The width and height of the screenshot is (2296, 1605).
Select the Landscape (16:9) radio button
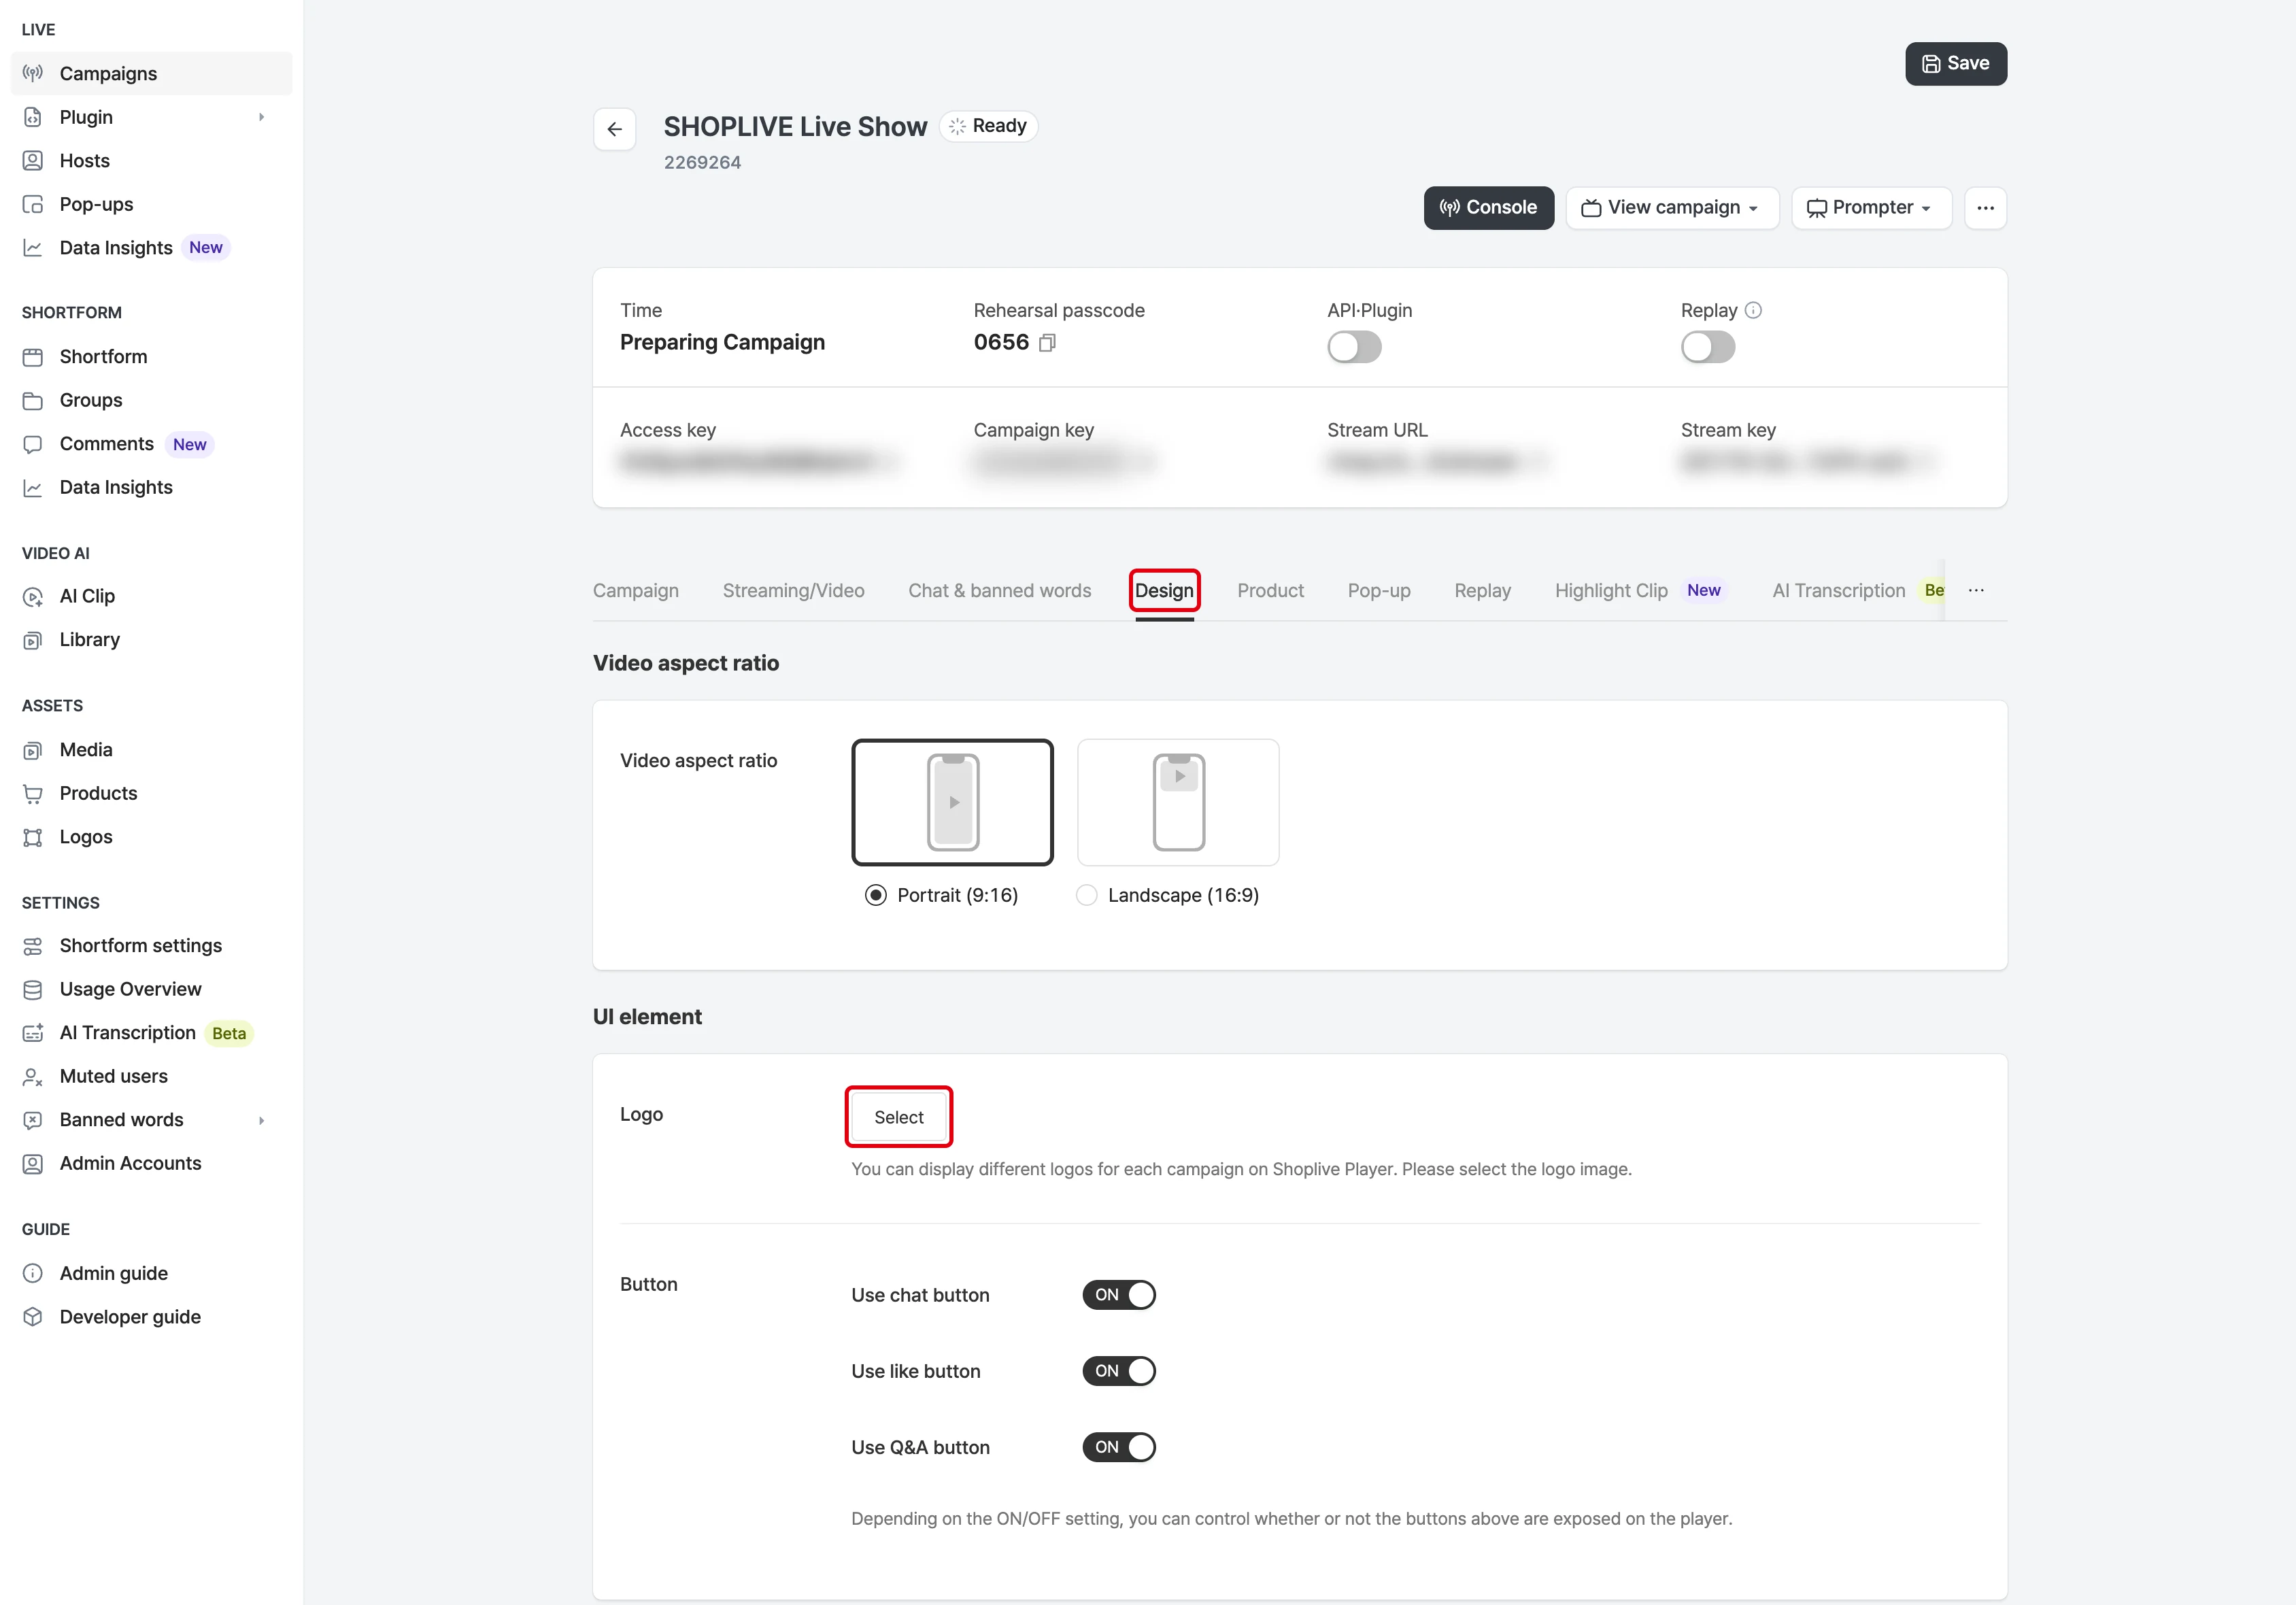[1086, 895]
